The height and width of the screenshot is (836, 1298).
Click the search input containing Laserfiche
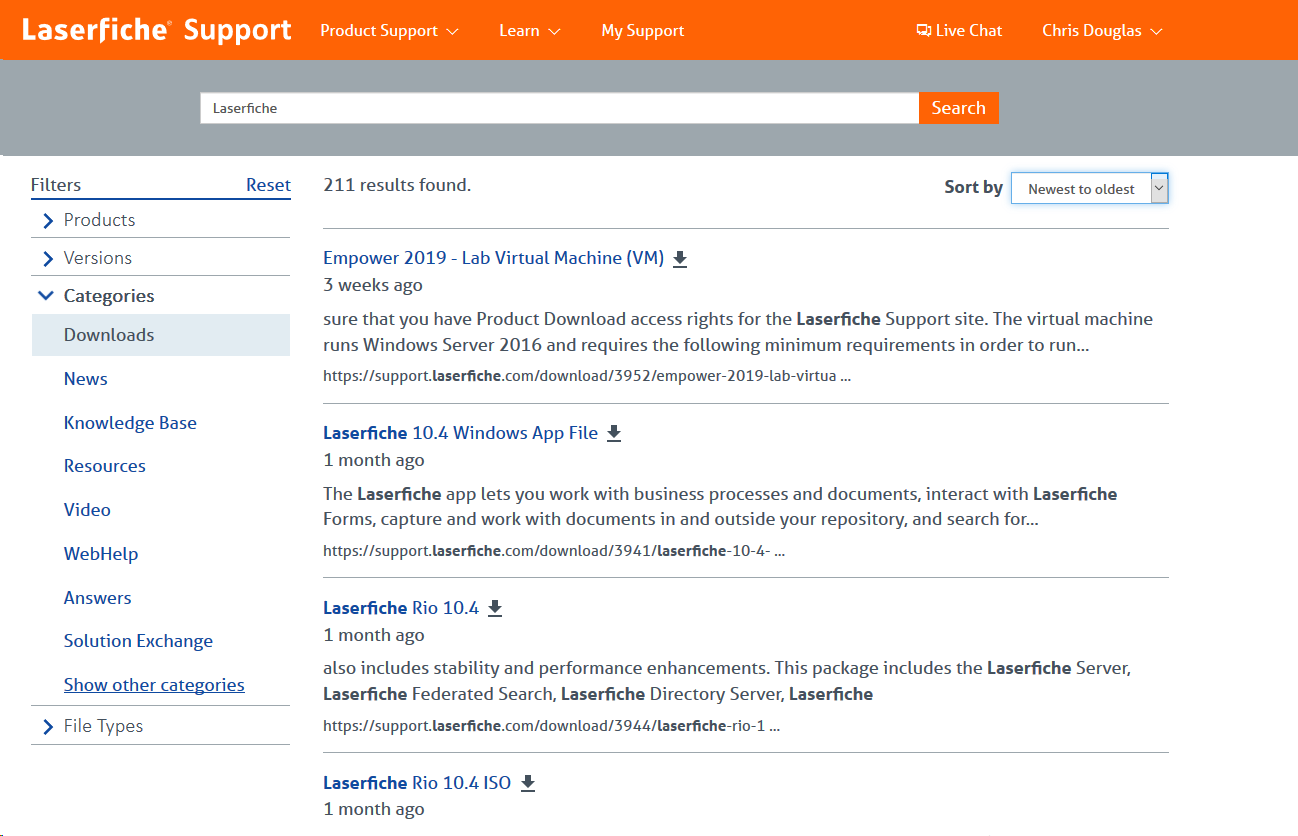point(559,108)
